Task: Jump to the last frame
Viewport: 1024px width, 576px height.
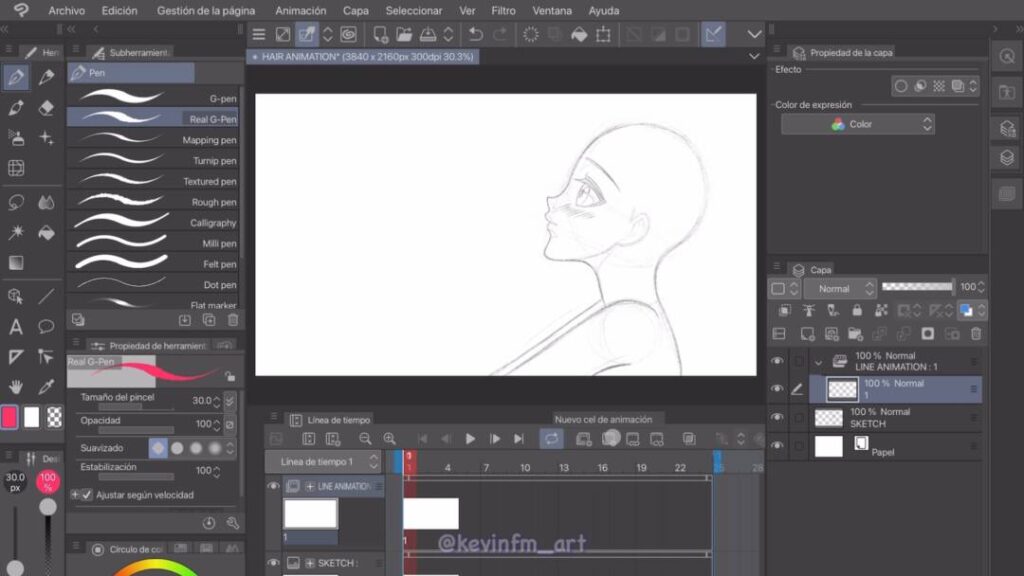Action: click(x=519, y=439)
